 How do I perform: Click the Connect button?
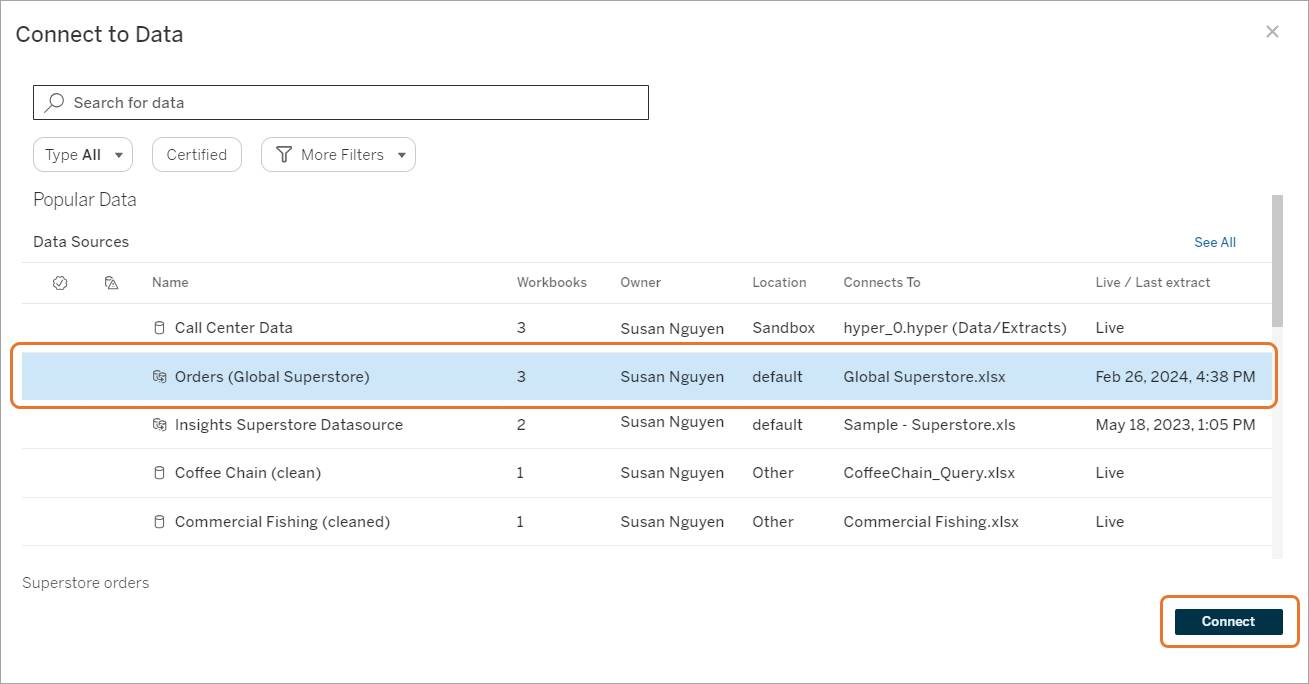[1229, 621]
